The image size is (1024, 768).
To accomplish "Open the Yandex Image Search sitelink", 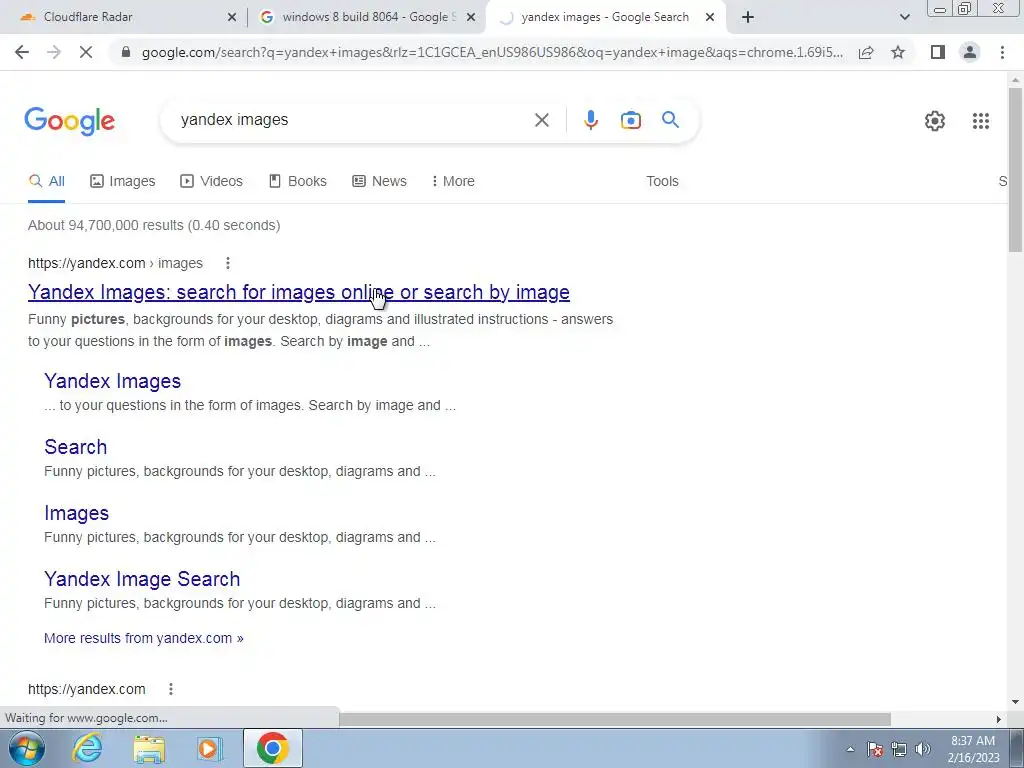I will pos(142,579).
